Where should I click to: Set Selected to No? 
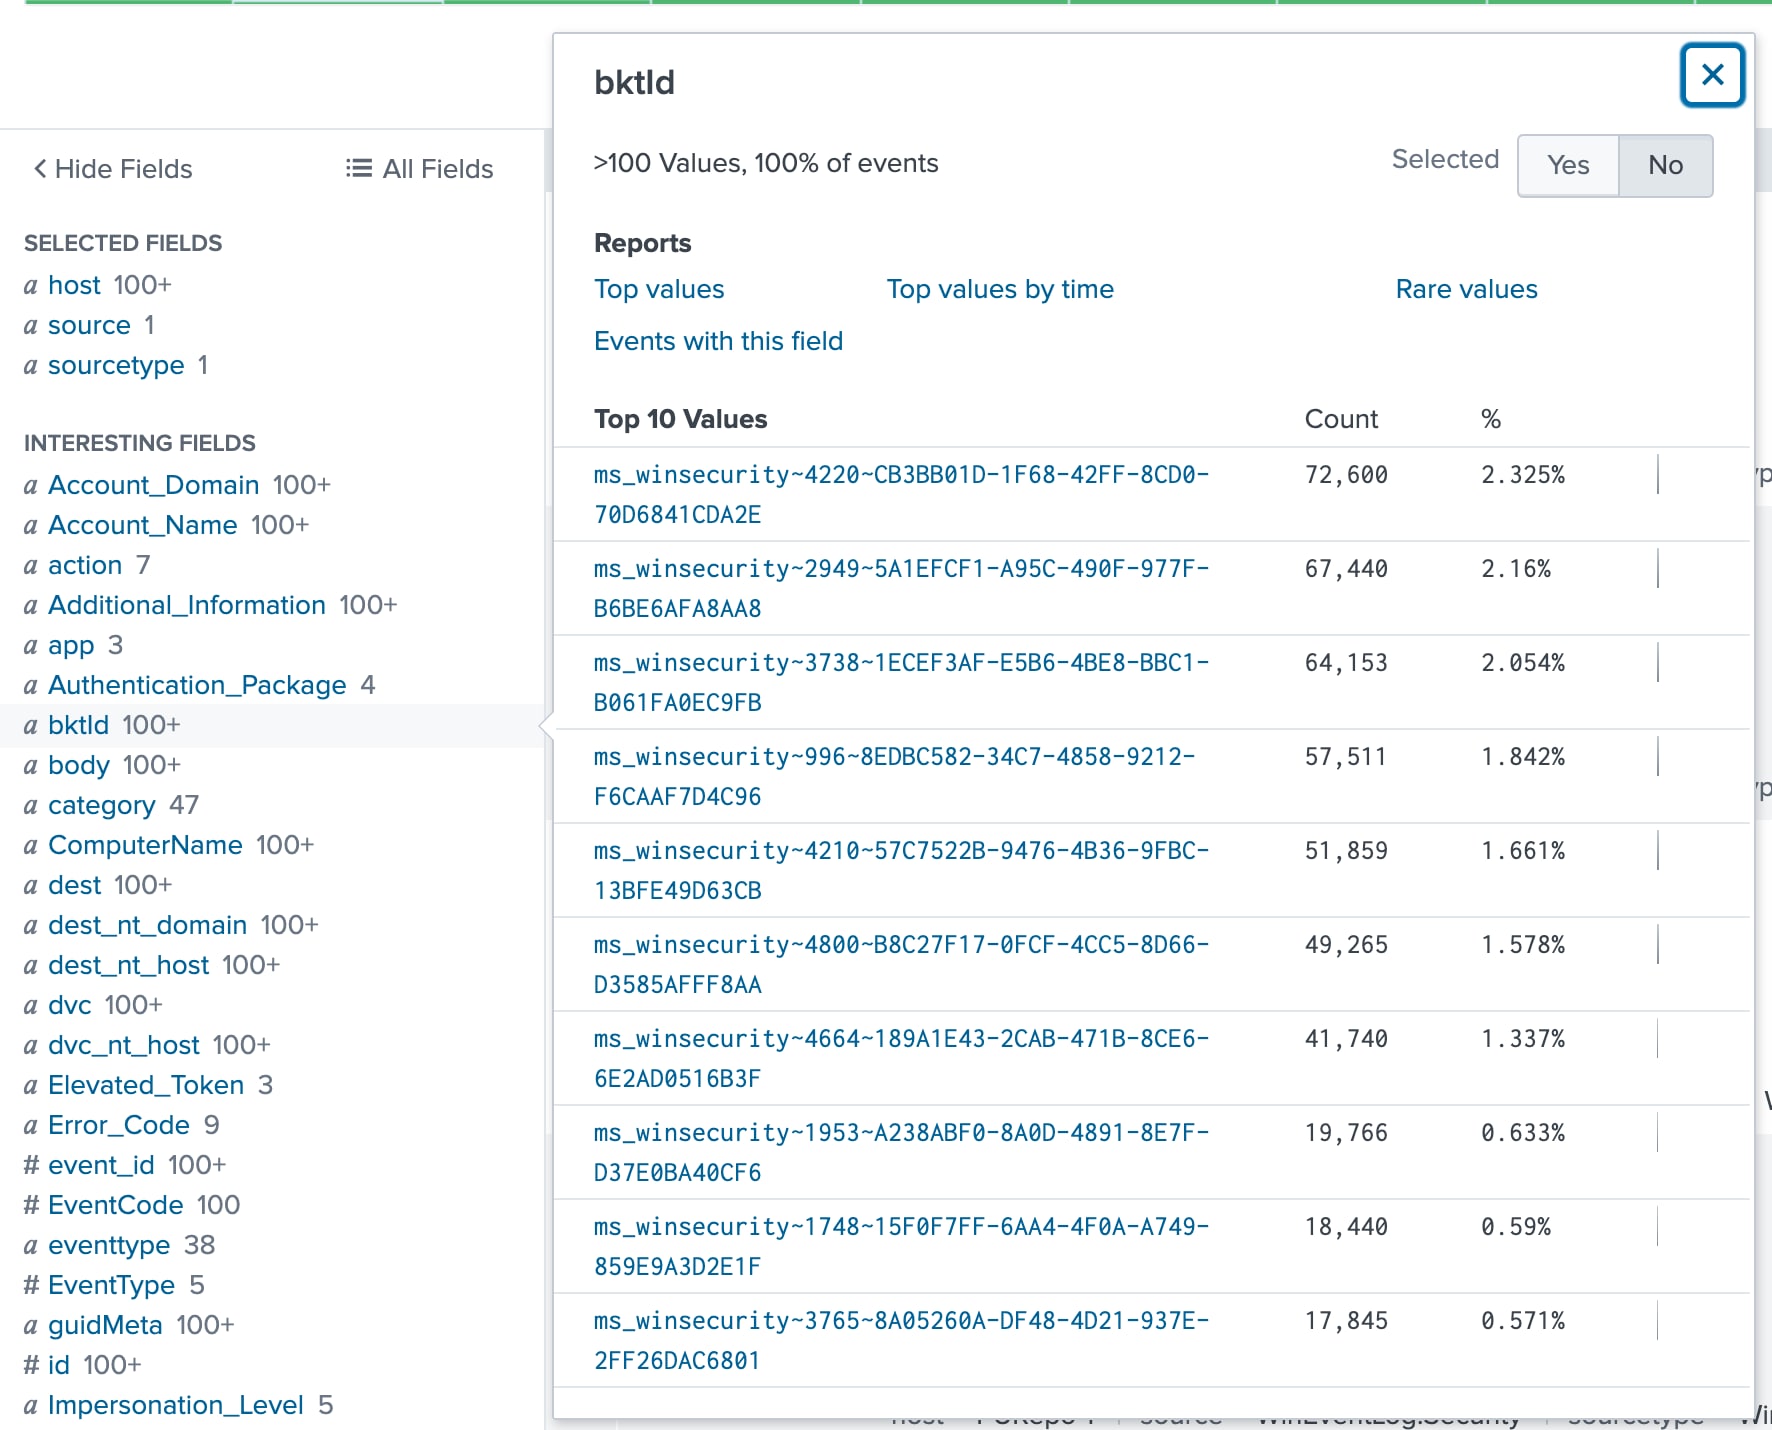coord(1665,165)
